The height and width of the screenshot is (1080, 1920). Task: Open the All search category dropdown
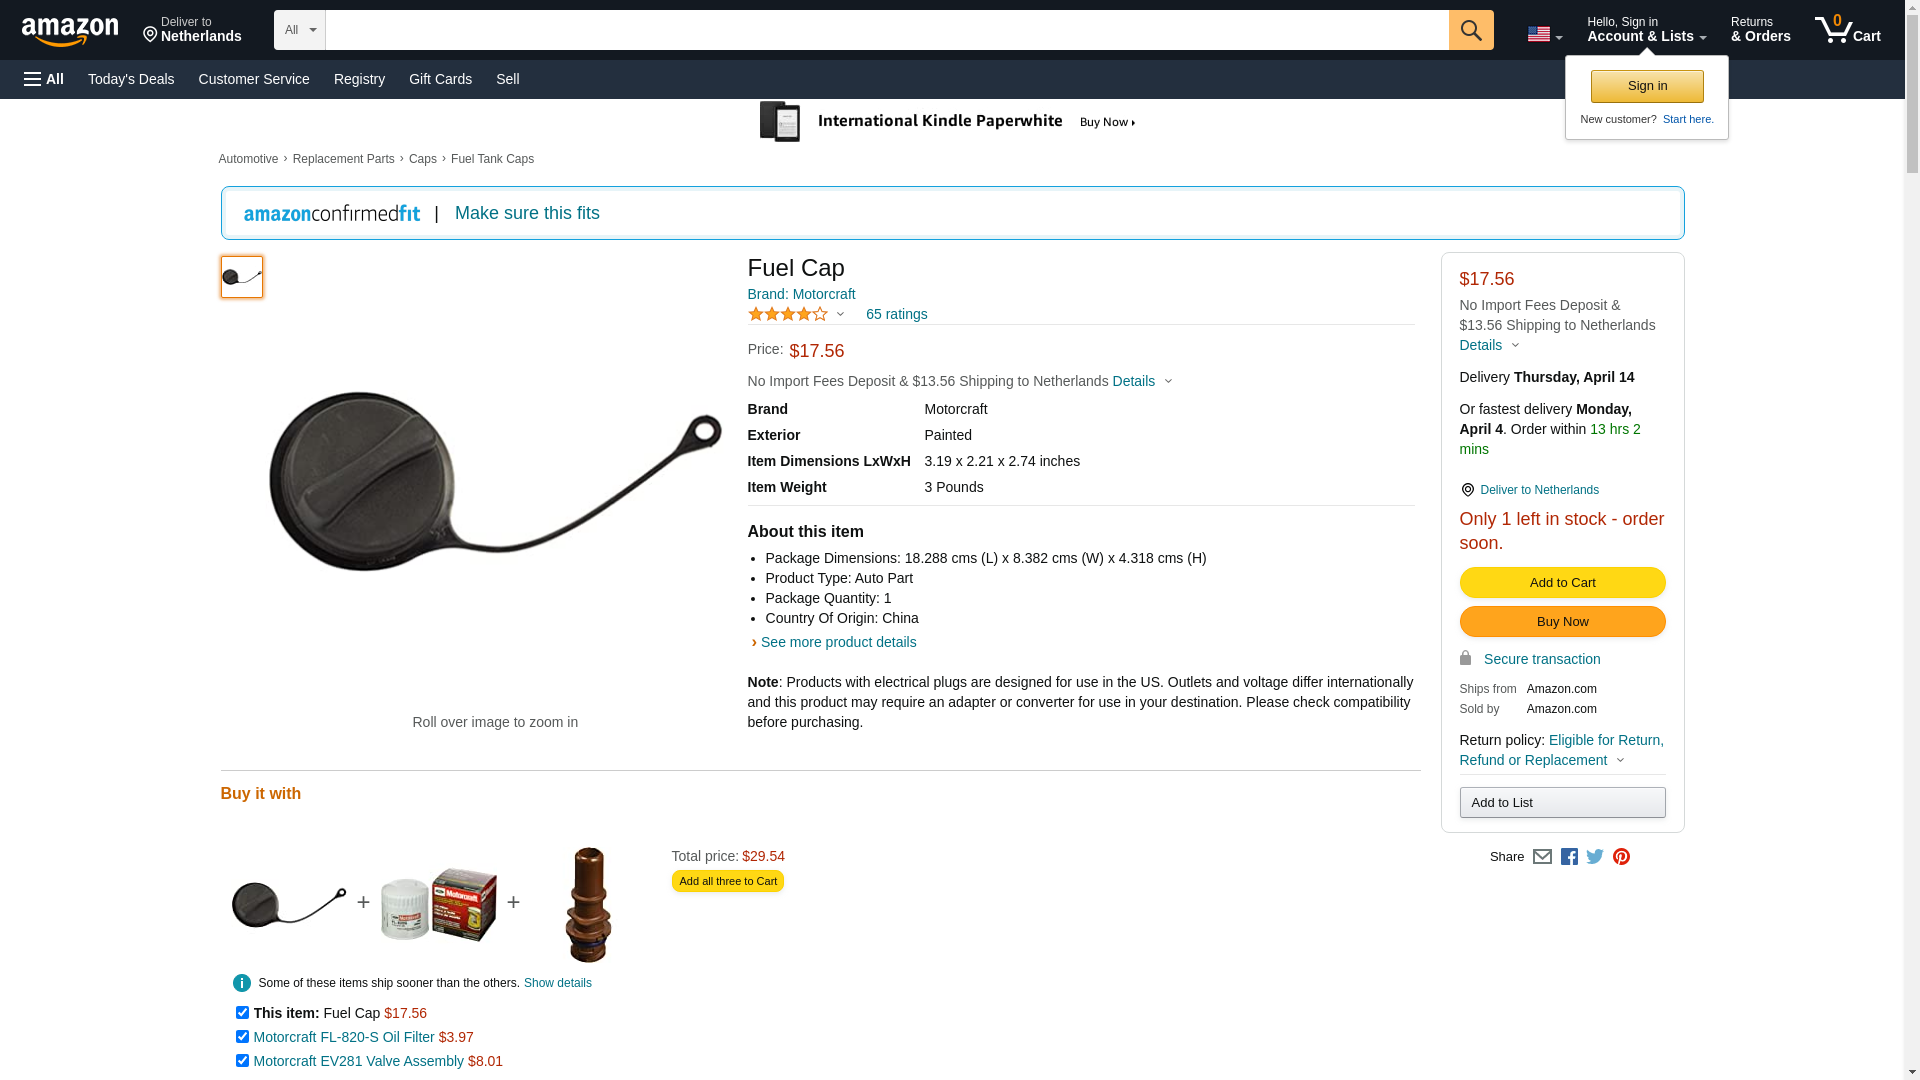(300, 30)
